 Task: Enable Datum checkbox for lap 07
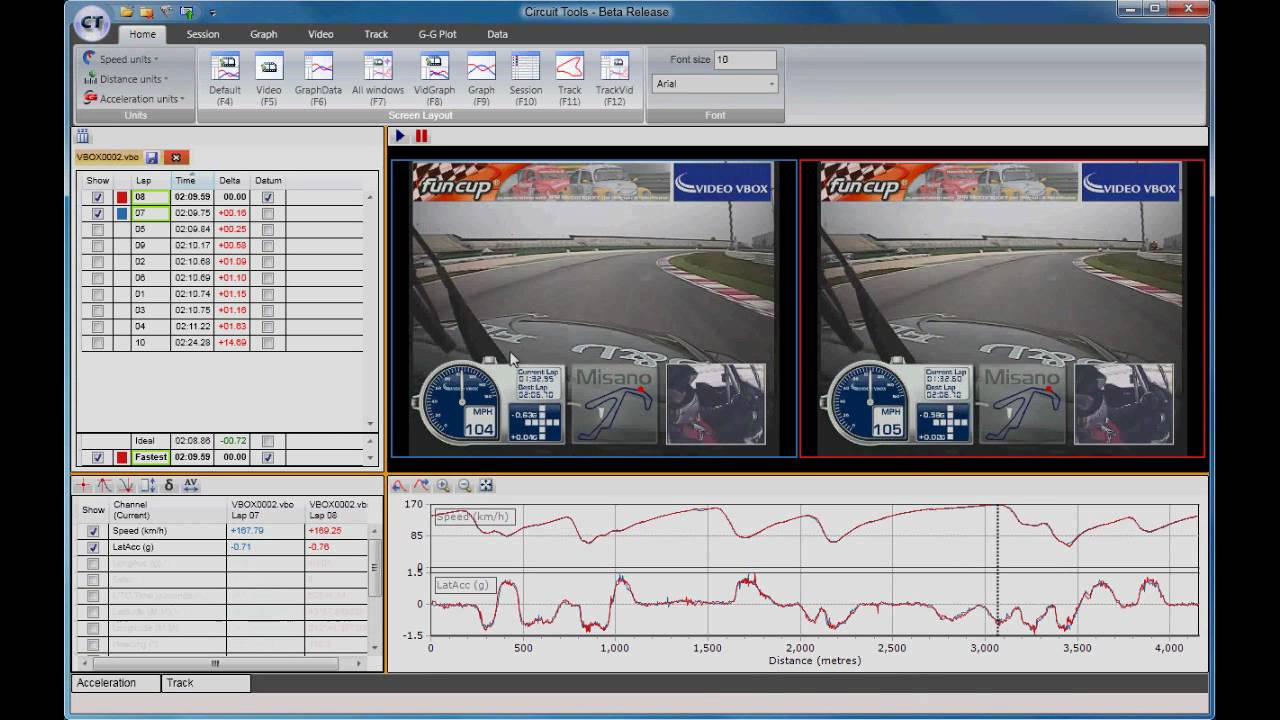click(x=267, y=213)
